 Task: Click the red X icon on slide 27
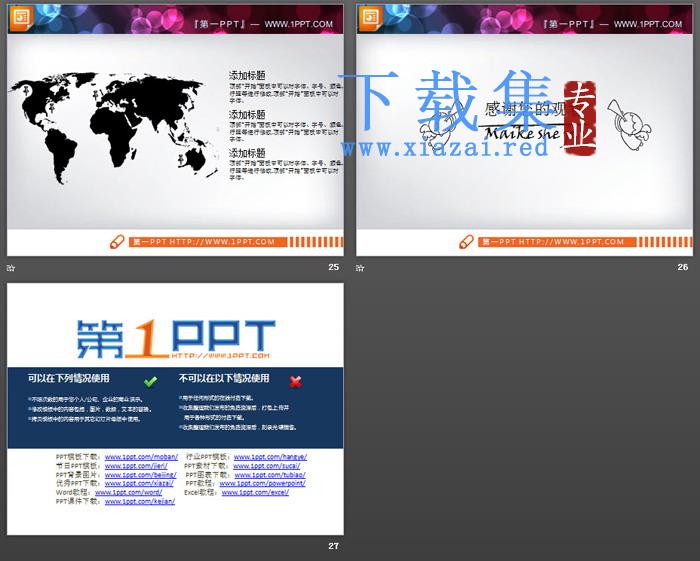click(296, 382)
